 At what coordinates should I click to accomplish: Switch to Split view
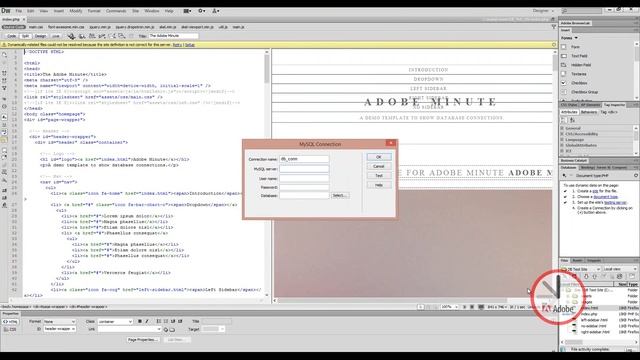click(25, 36)
